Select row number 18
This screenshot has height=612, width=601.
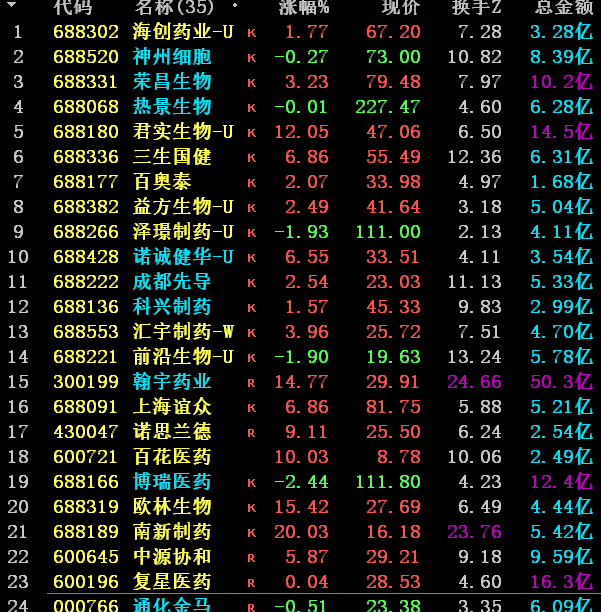(x=18, y=457)
